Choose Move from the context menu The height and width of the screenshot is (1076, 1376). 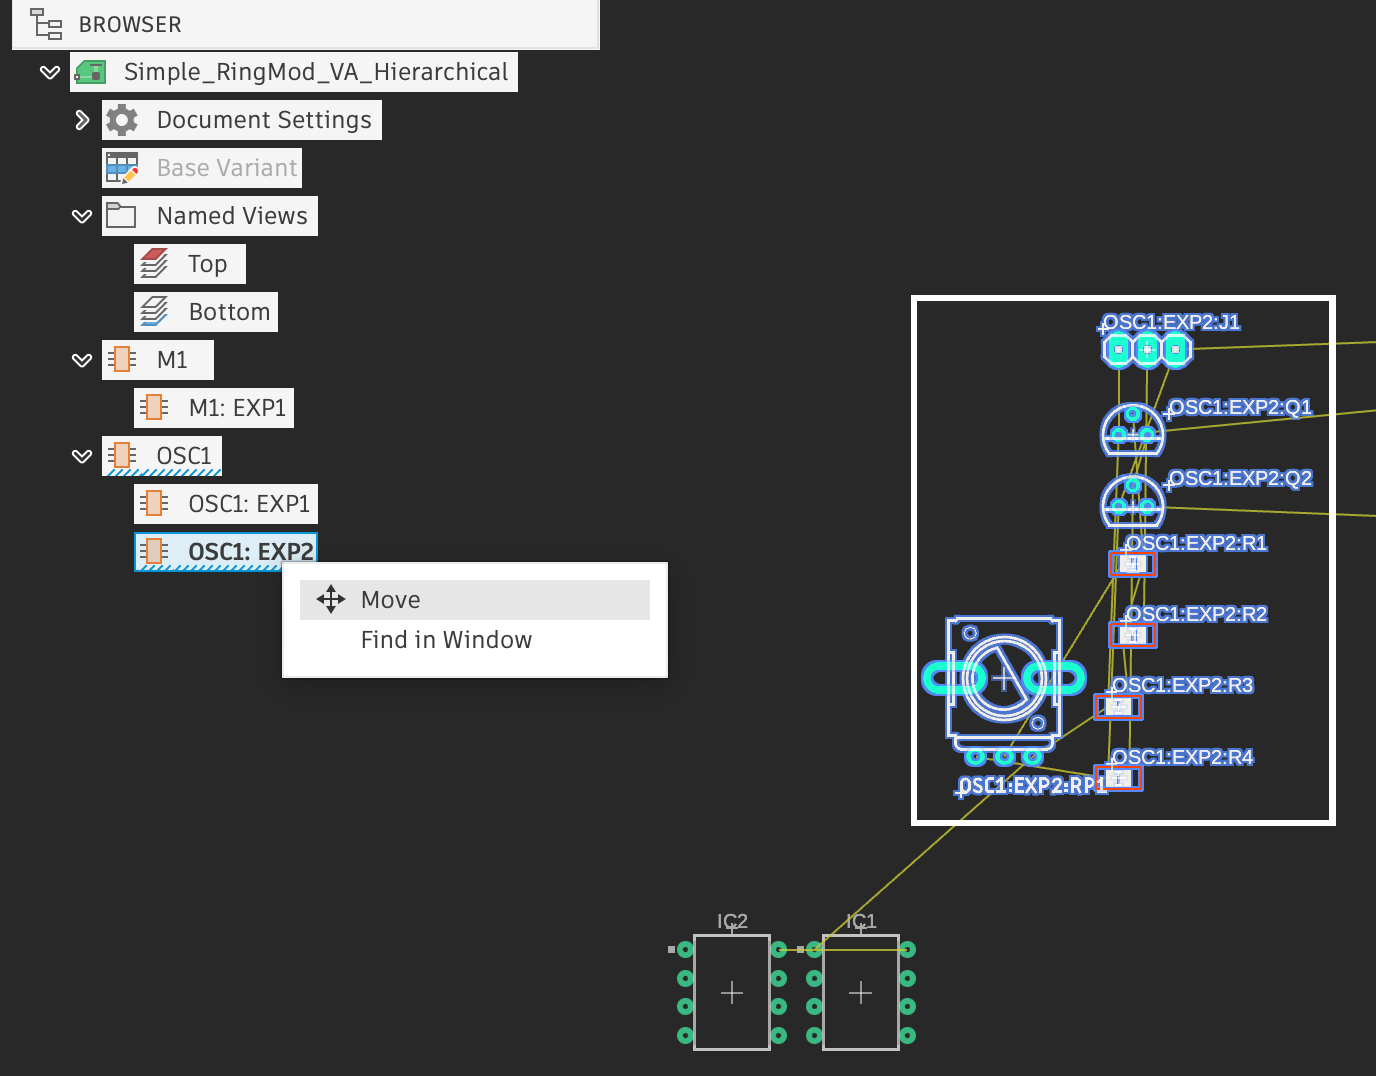click(475, 600)
